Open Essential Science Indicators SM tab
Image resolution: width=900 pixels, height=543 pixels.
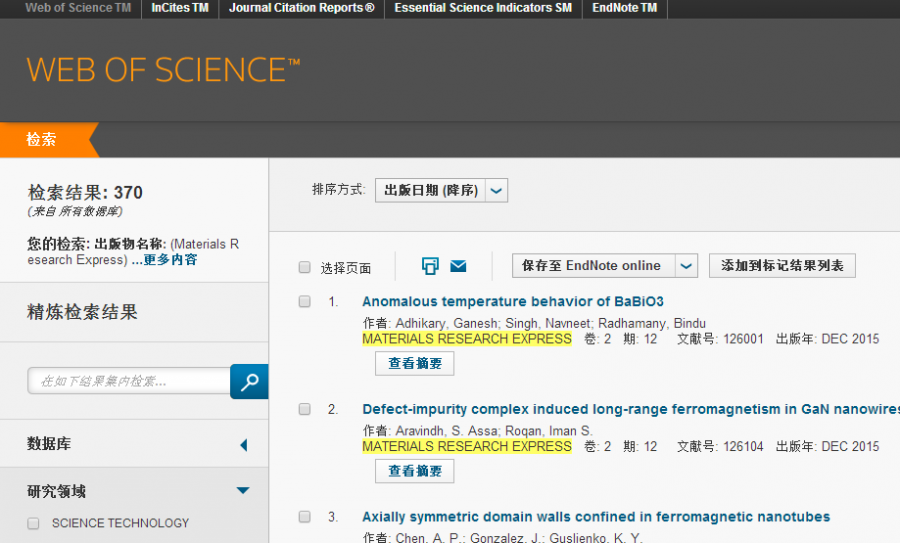point(483,8)
